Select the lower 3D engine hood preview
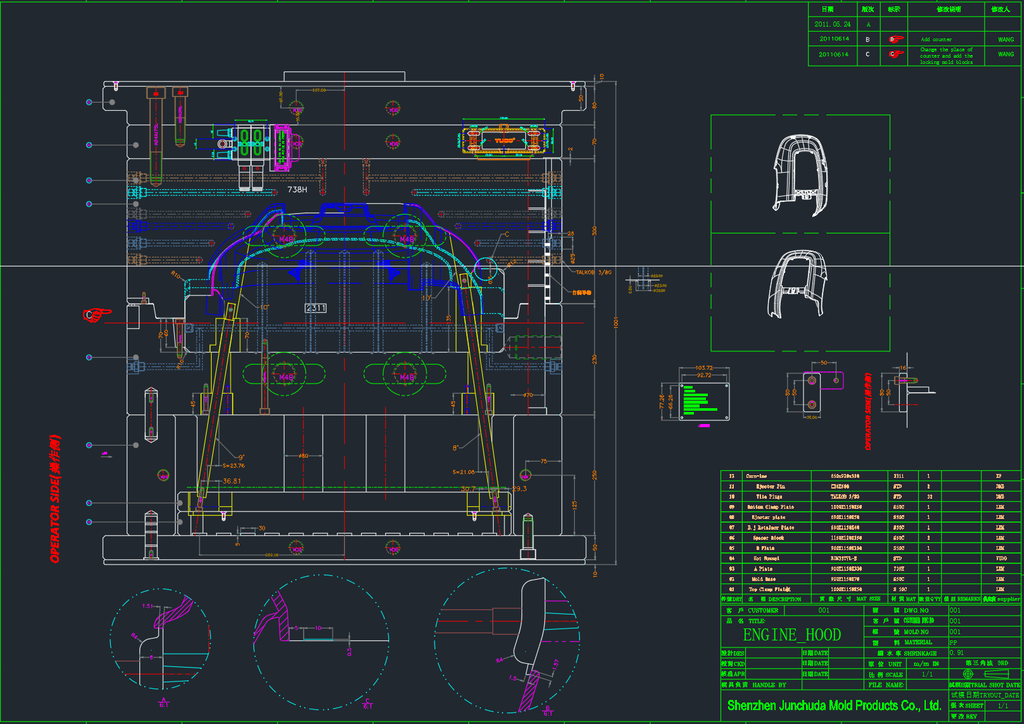Viewport: 1024px width, 724px height. click(x=798, y=284)
